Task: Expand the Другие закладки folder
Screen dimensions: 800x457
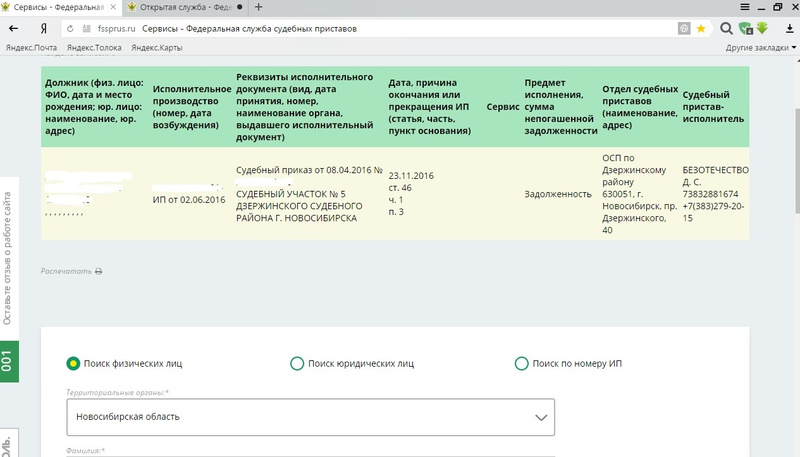Action: [x=760, y=47]
